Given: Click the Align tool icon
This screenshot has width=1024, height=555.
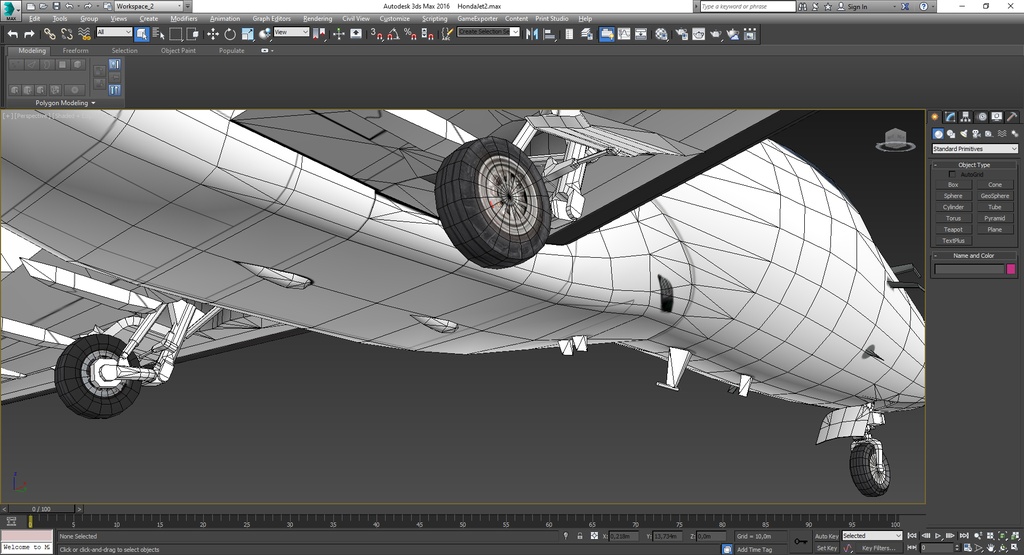Looking at the screenshot, I should [550, 34].
